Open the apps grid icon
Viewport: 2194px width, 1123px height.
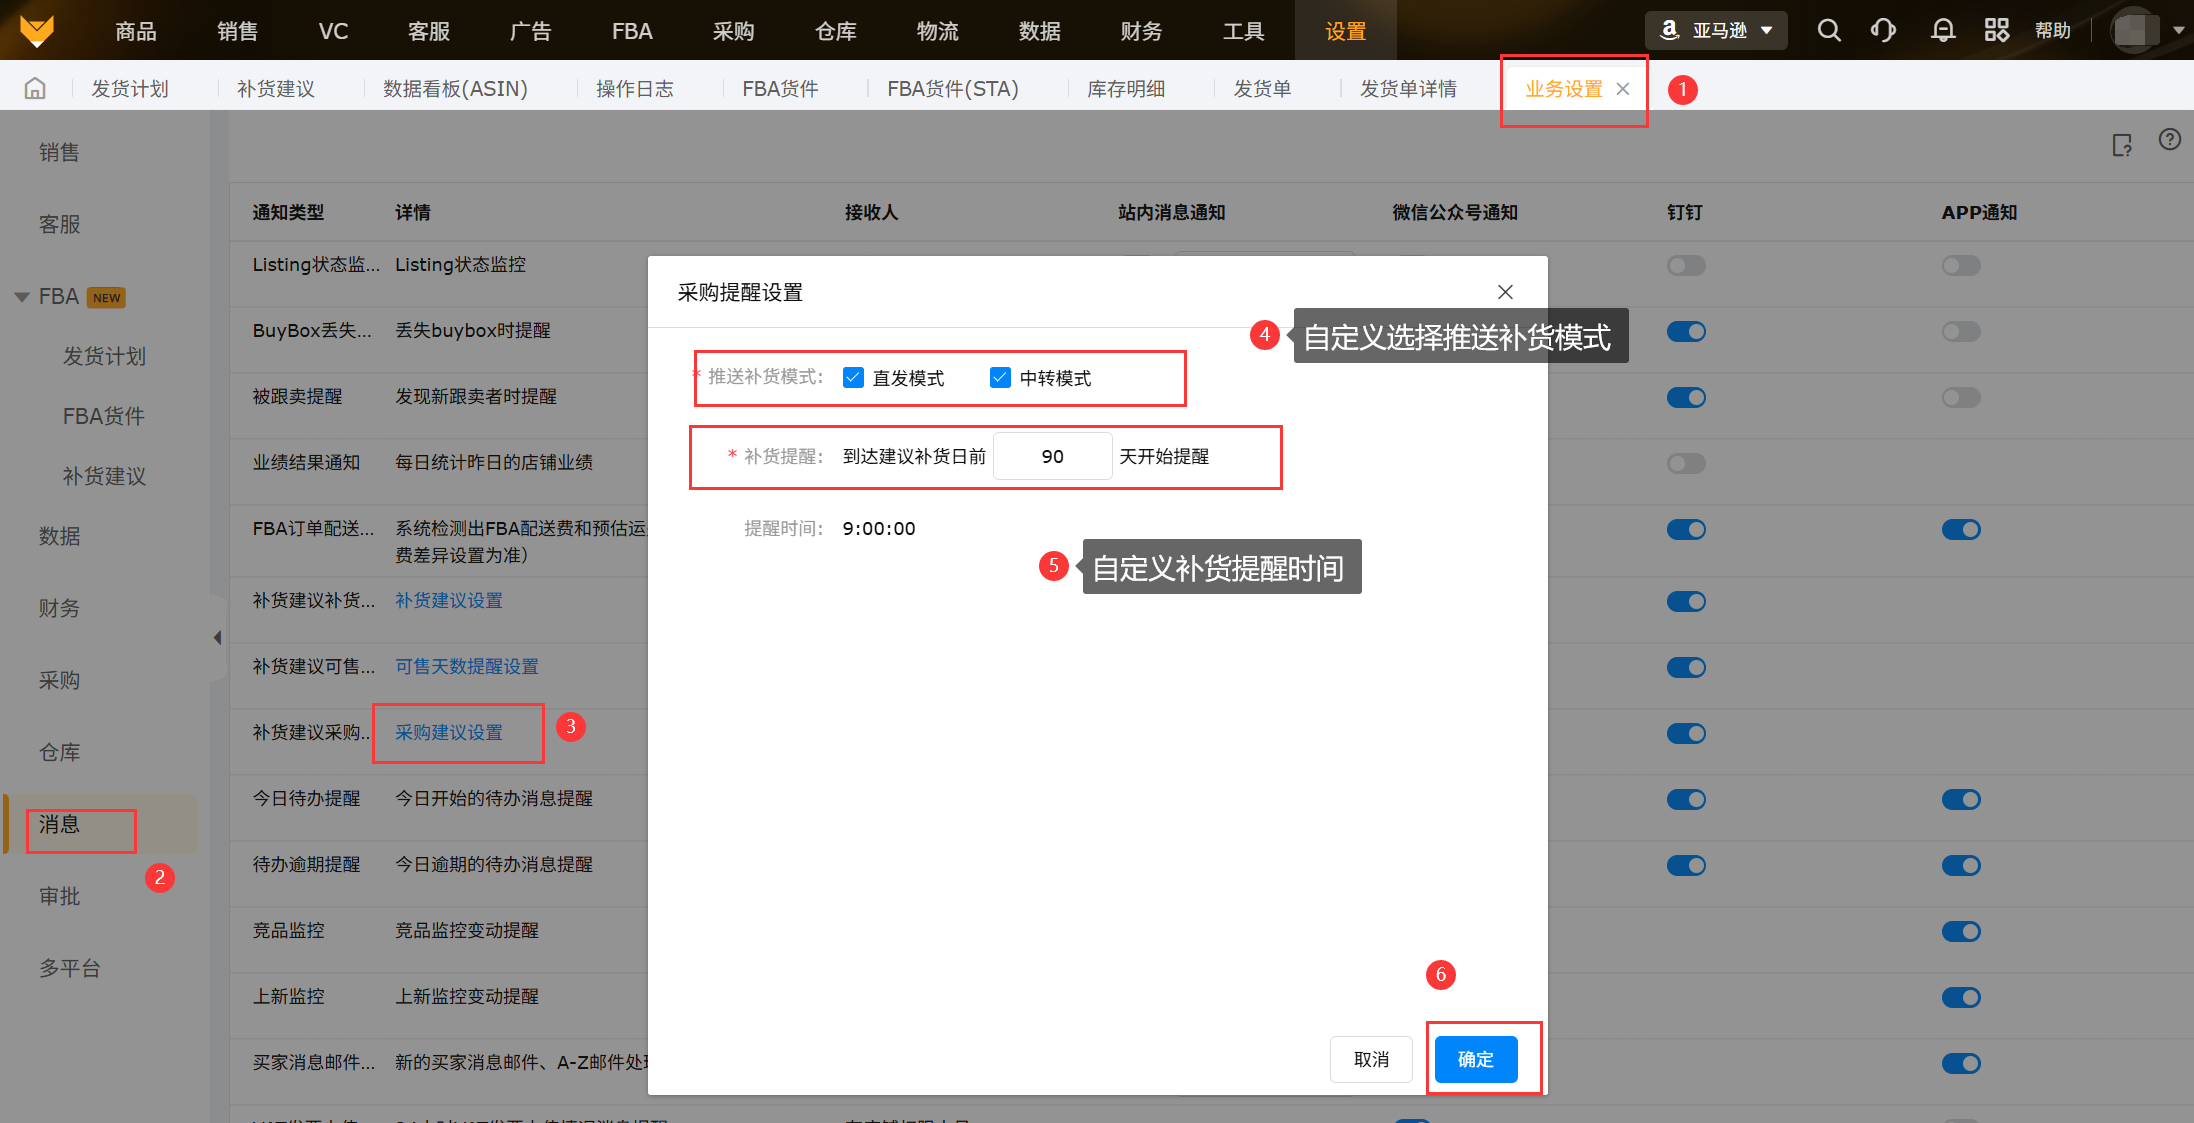click(x=1996, y=30)
